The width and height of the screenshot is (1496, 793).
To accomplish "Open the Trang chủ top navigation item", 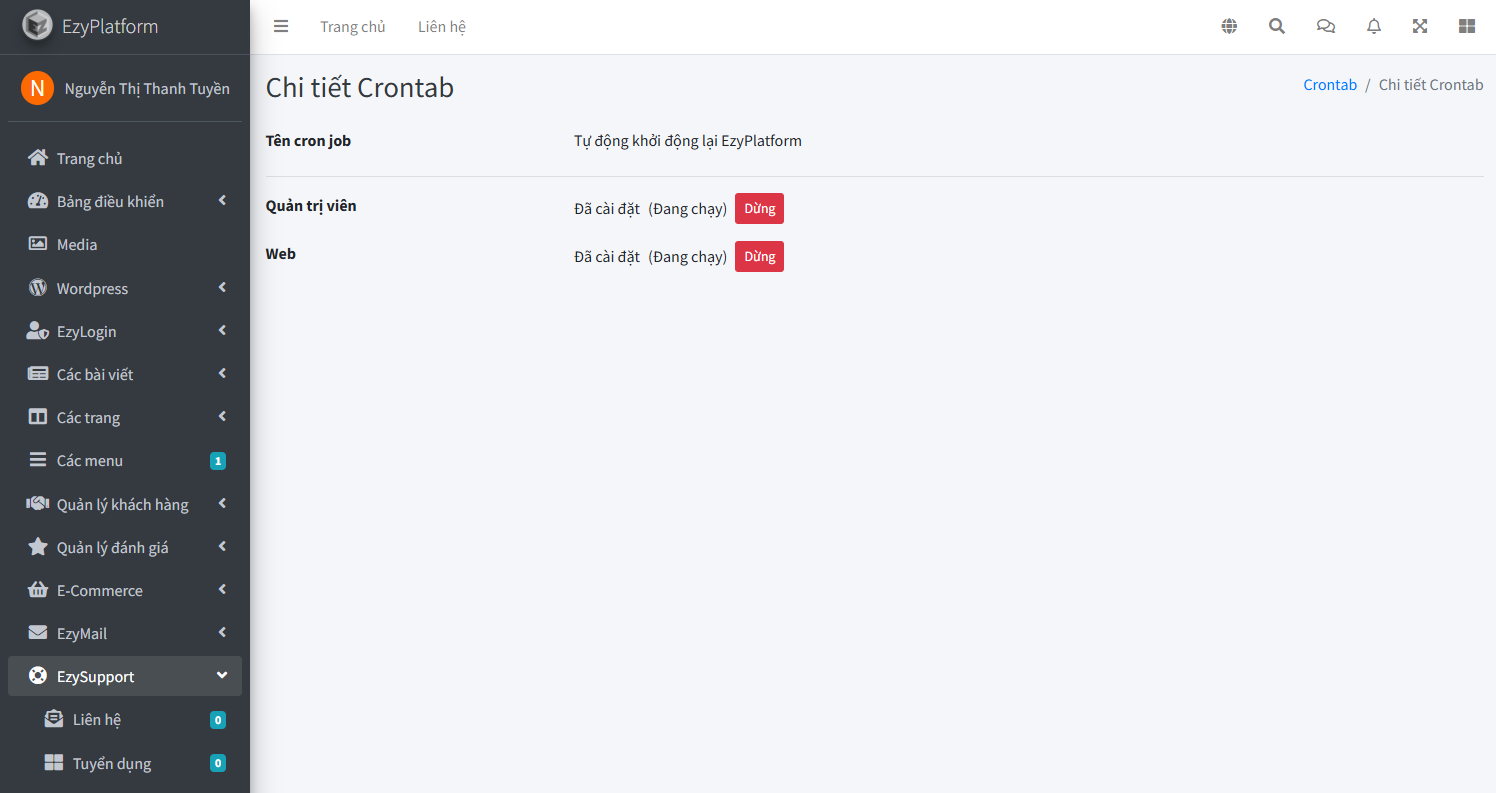I will (x=352, y=27).
